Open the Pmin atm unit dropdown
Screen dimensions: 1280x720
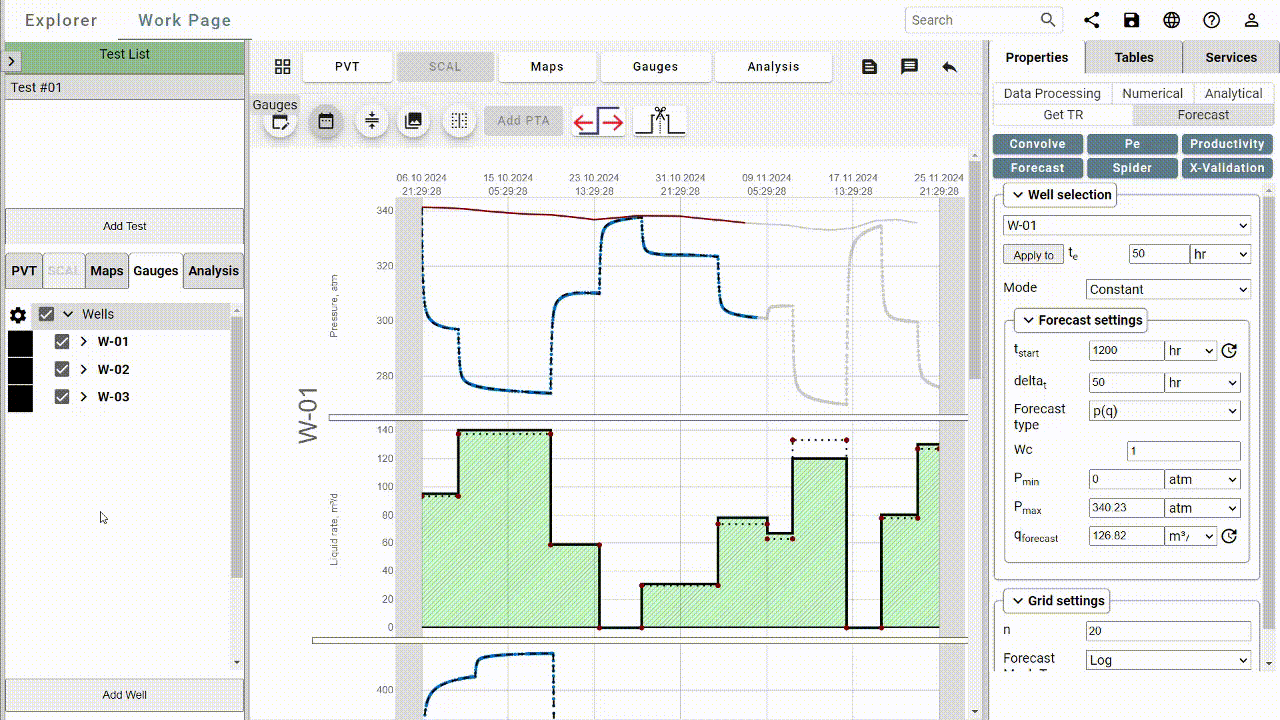pos(1203,480)
